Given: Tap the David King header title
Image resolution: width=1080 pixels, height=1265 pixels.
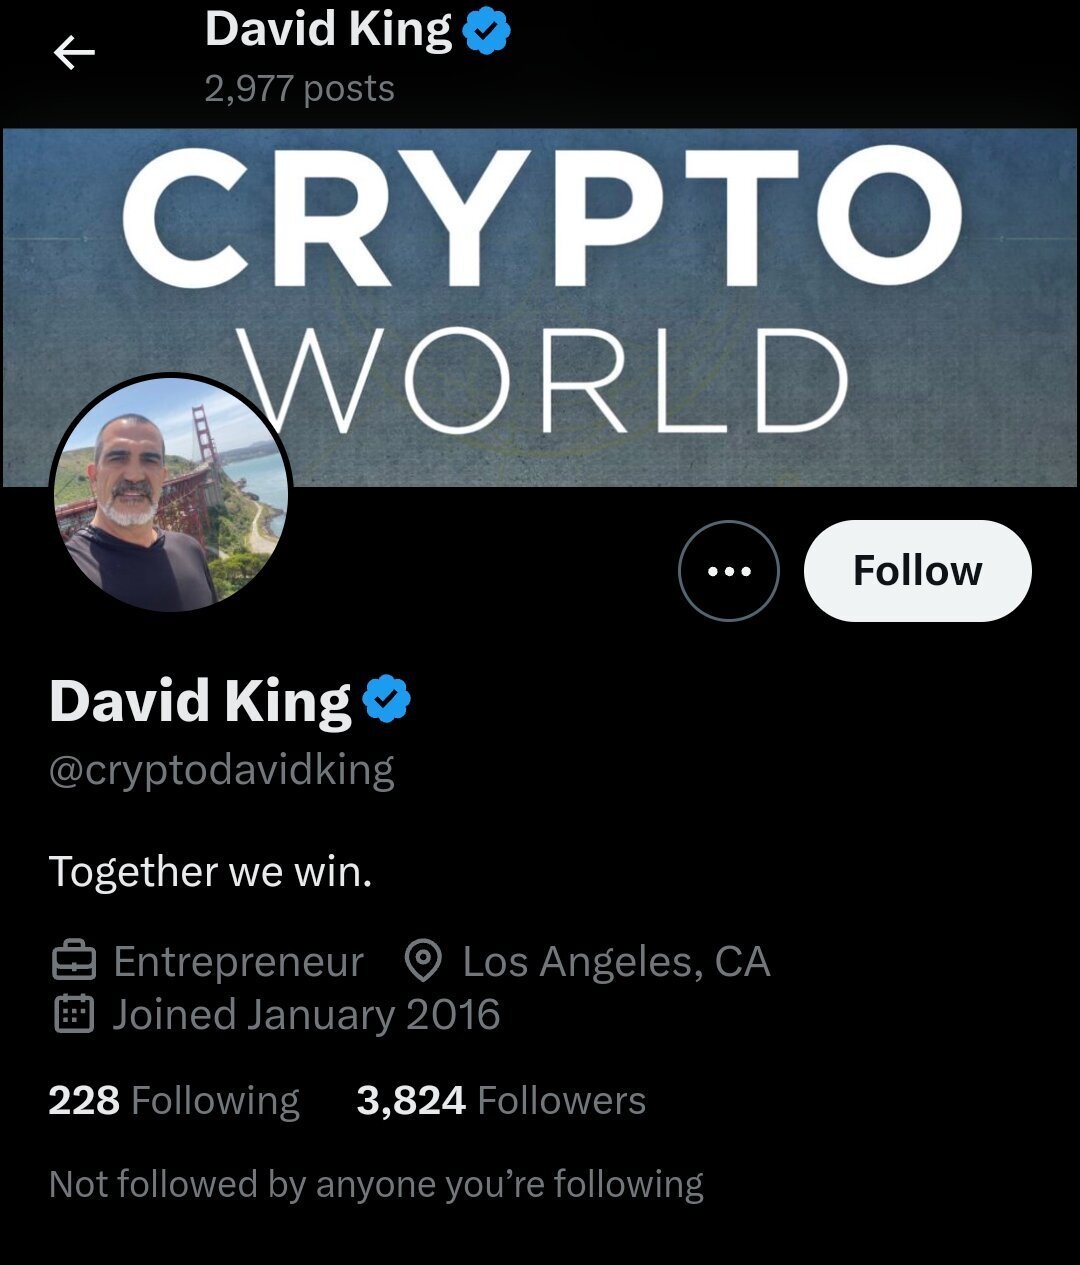Looking at the screenshot, I should tap(328, 30).
